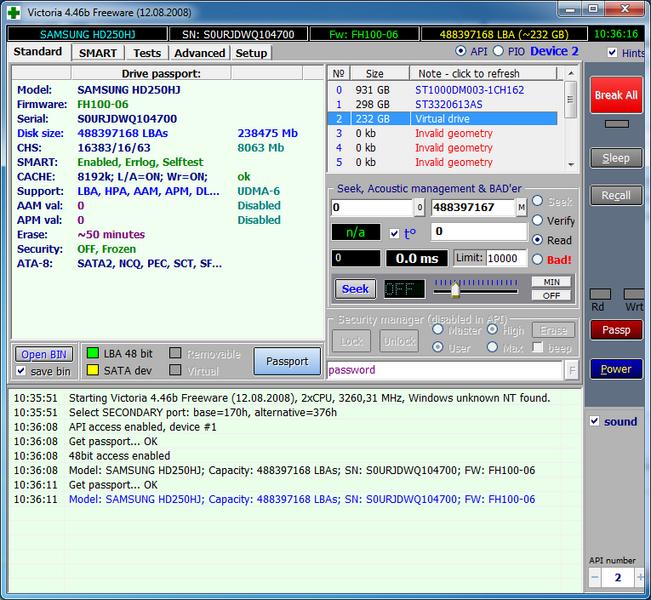Click the end LBA field 488397167
651x600 pixels.
[x=473, y=207]
